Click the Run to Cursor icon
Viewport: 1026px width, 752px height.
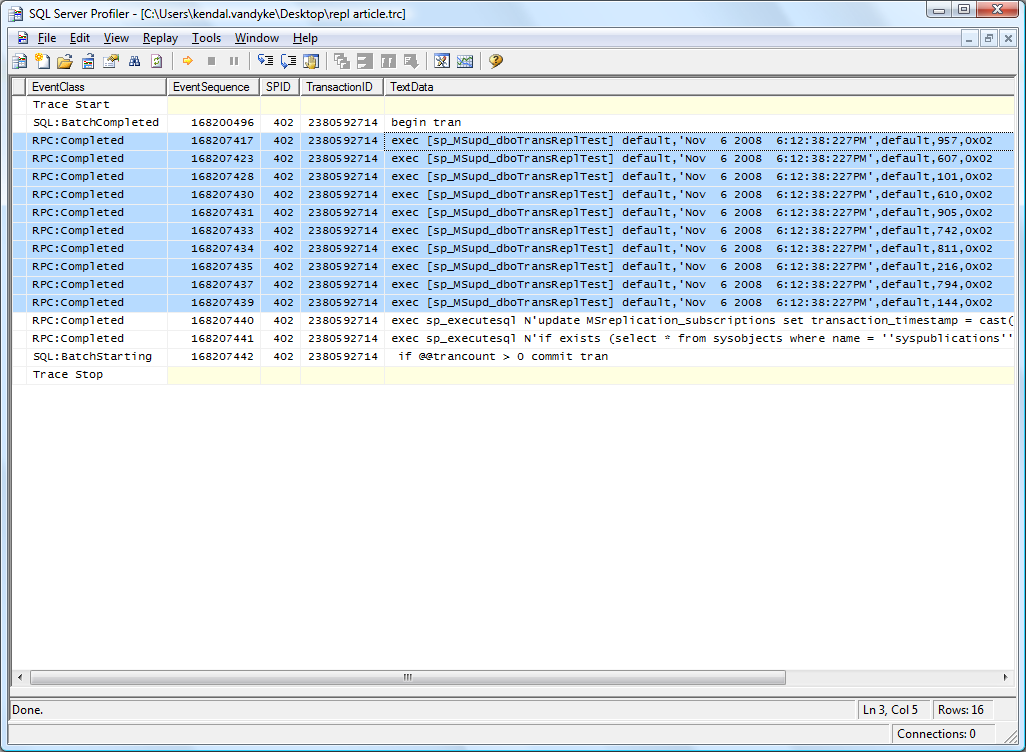coord(288,62)
